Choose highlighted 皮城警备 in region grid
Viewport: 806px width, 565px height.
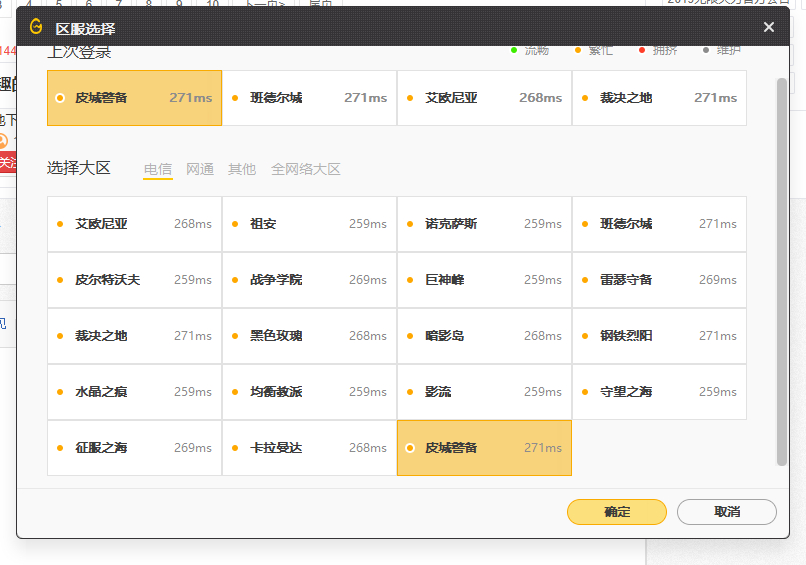(x=485, y=448)
